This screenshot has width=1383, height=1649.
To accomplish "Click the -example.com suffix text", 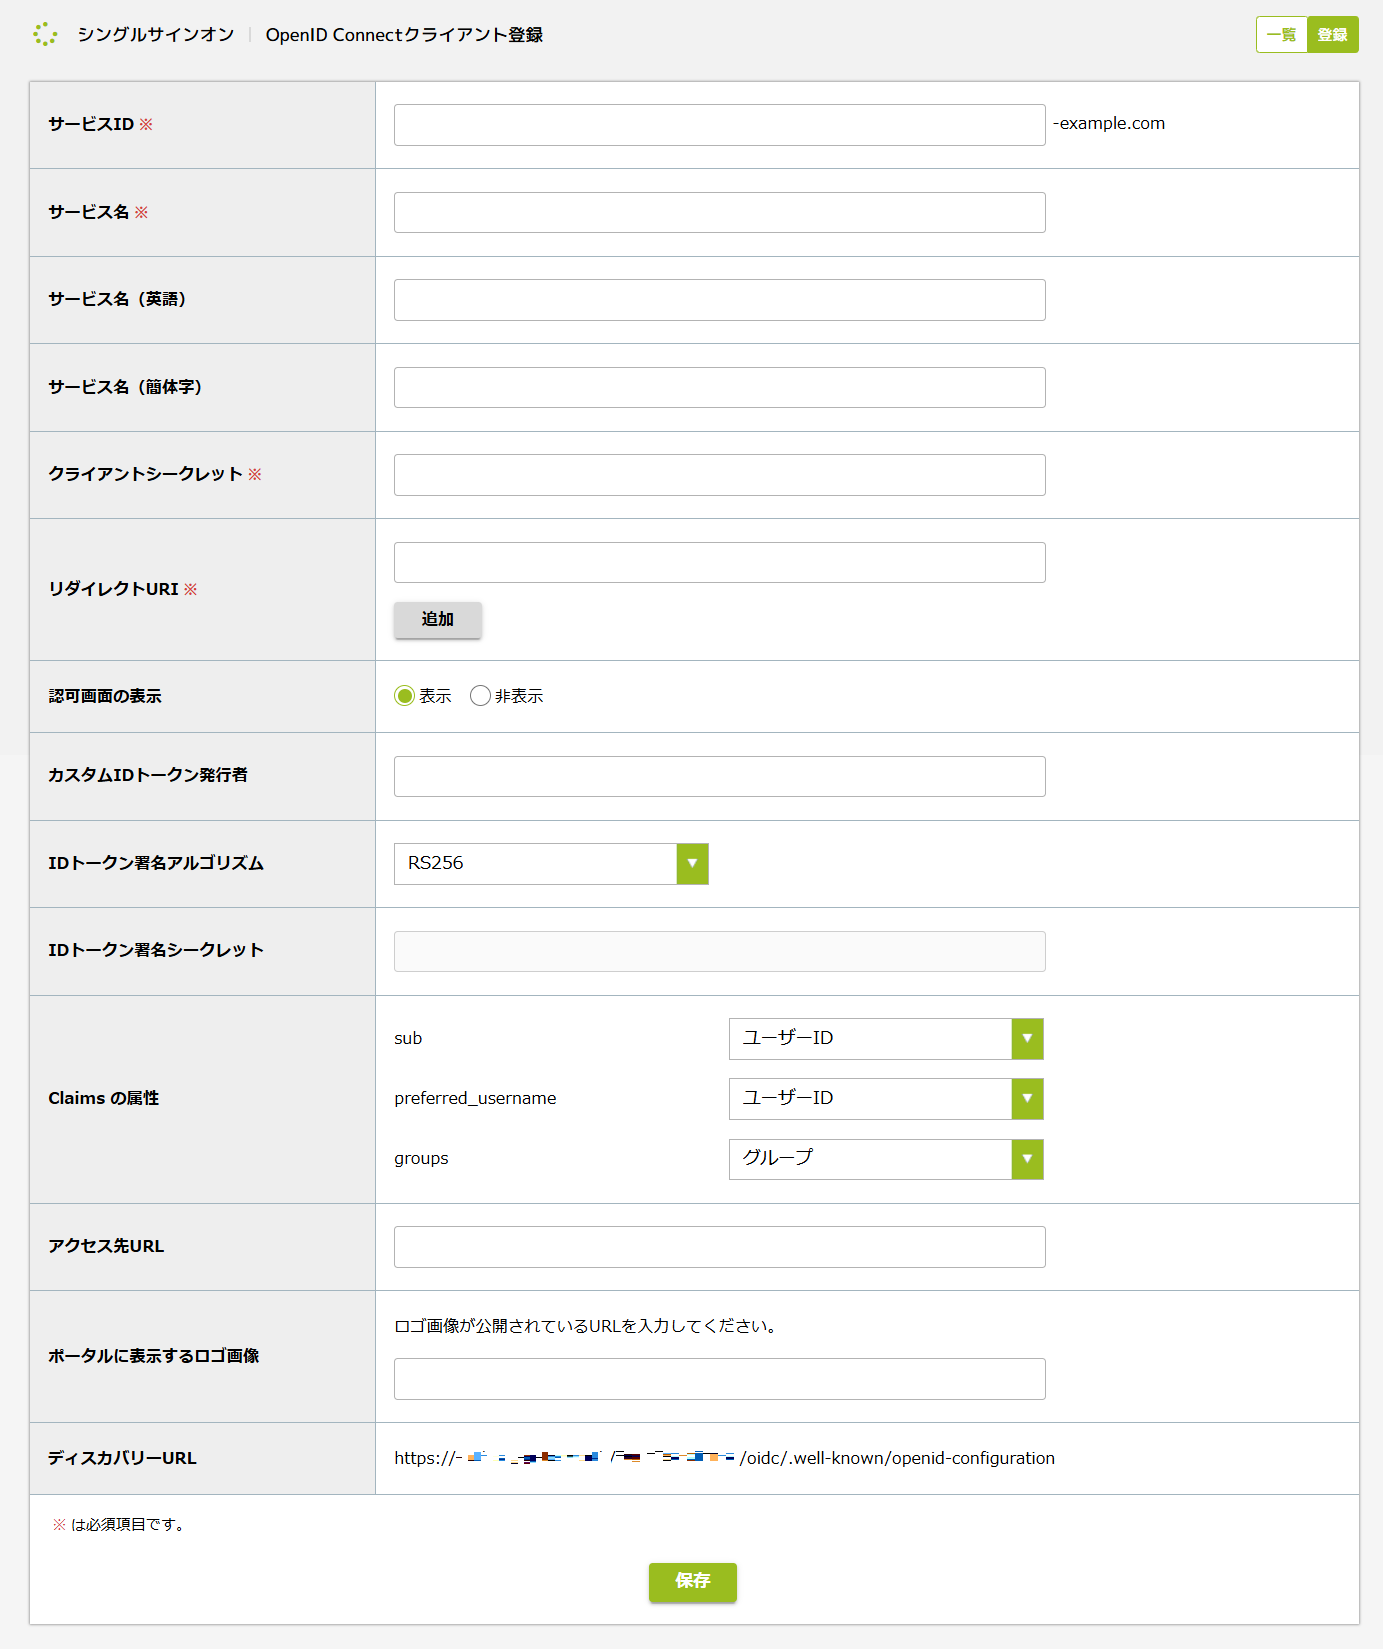I will point(1109,124).
